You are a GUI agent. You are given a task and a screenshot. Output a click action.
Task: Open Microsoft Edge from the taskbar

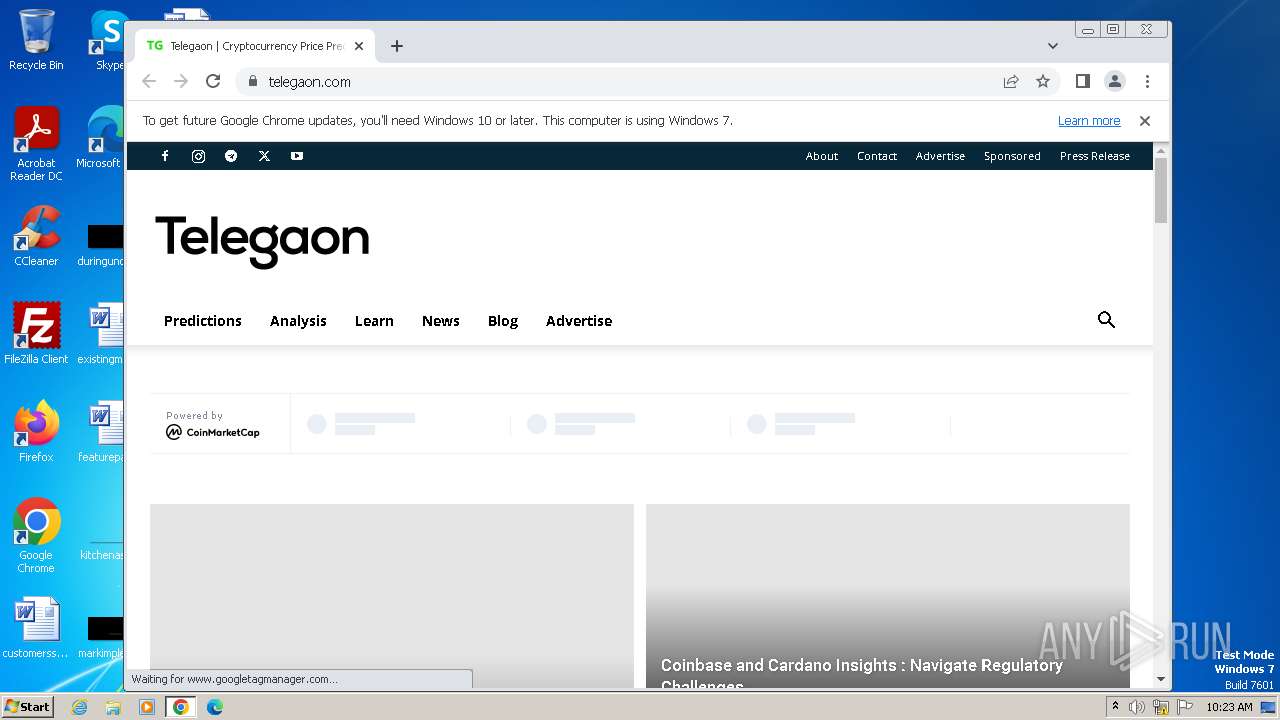coord(214,707)
